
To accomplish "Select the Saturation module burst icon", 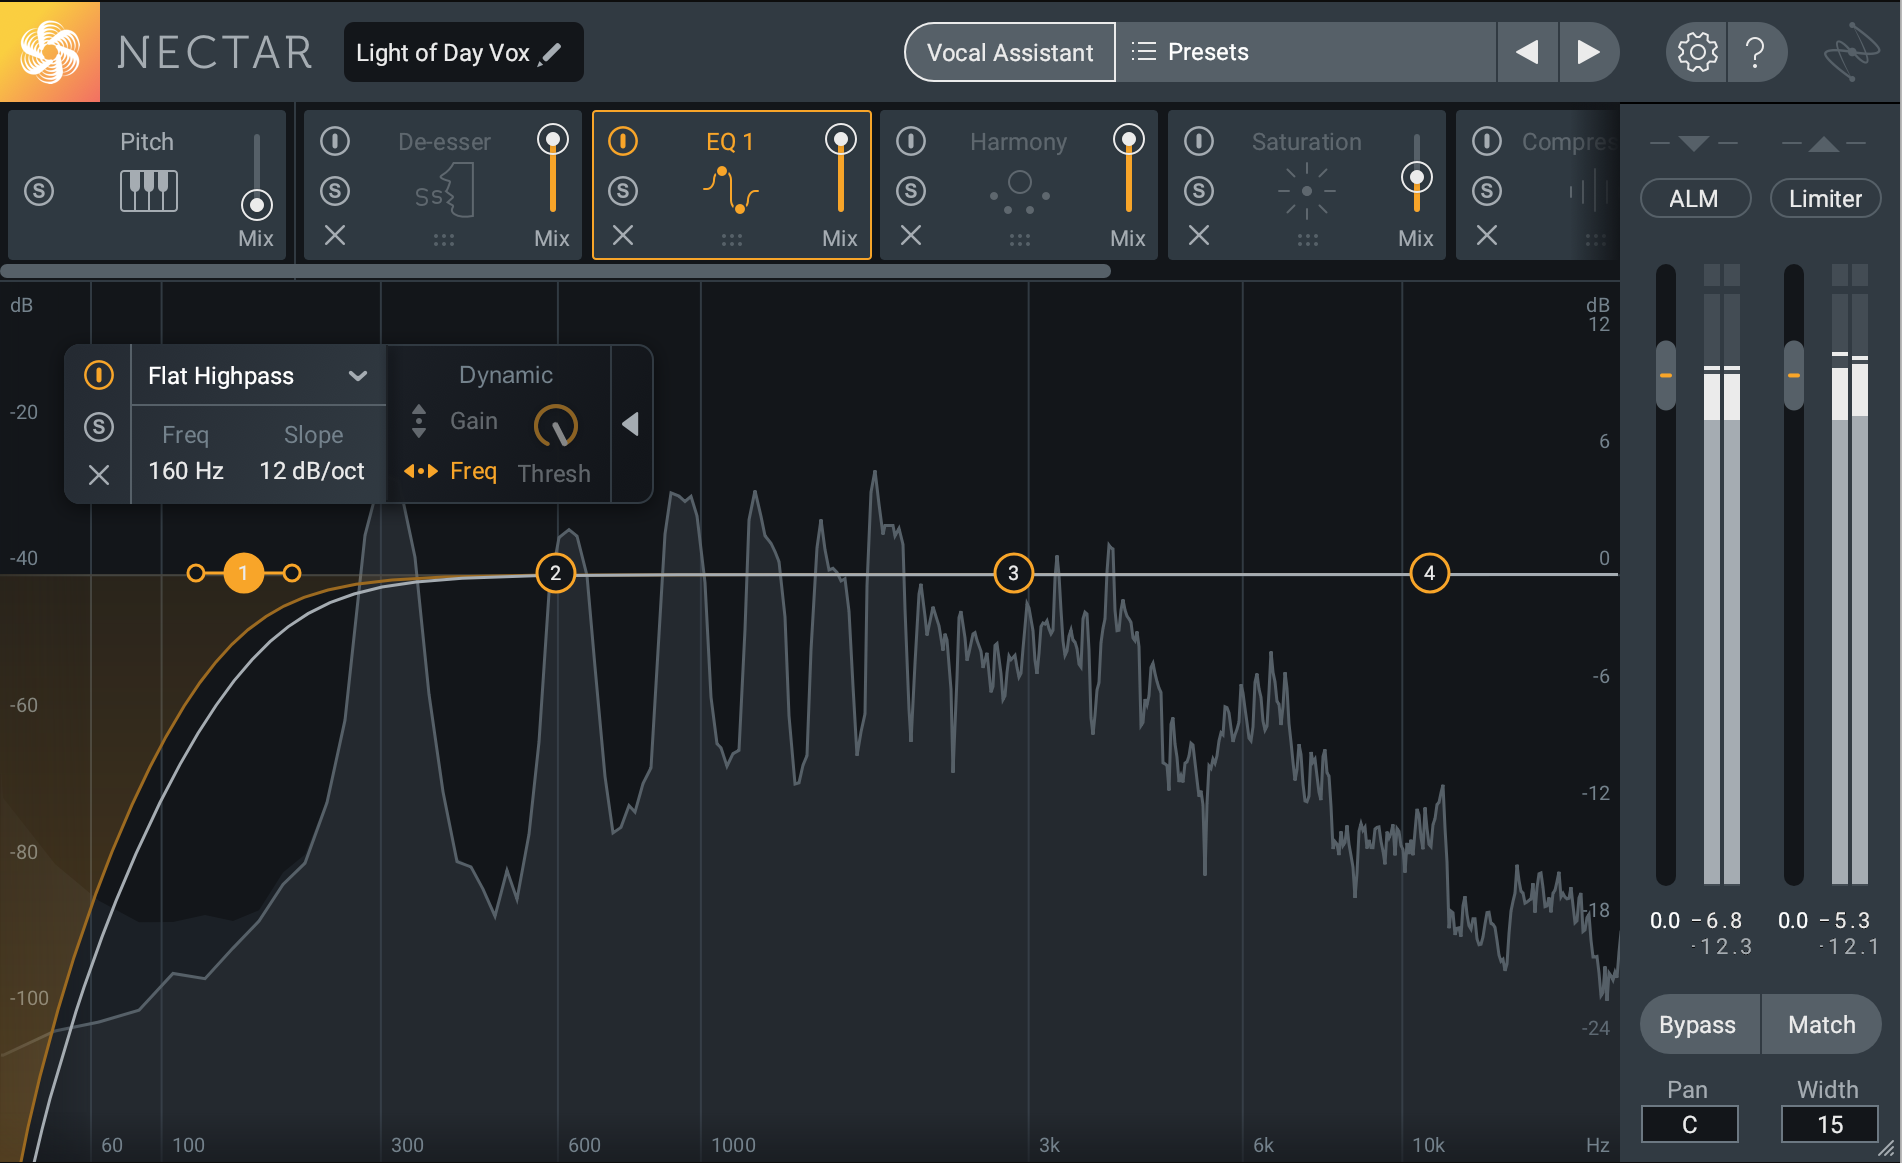I will (x=1307, y=191).
